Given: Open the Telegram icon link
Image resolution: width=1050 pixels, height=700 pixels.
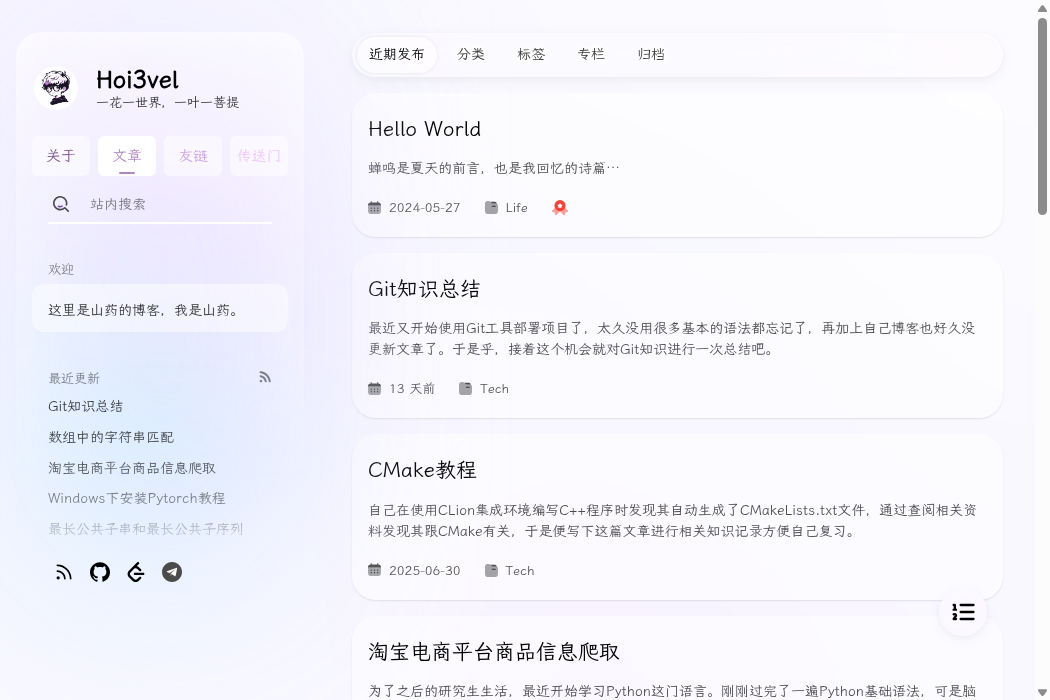Looking at the screenshot, I should coord(172,572).
